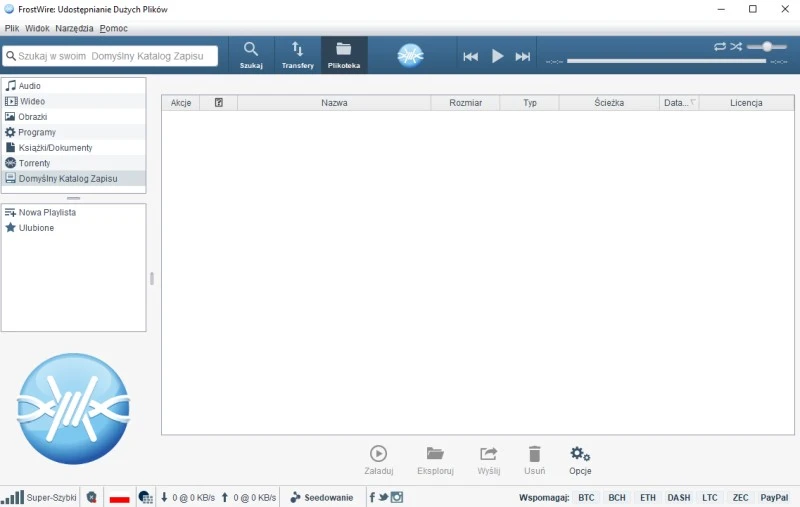Toggle shuffle mode in the player
This screenshot has height=507, width=800.
point(736,46)
